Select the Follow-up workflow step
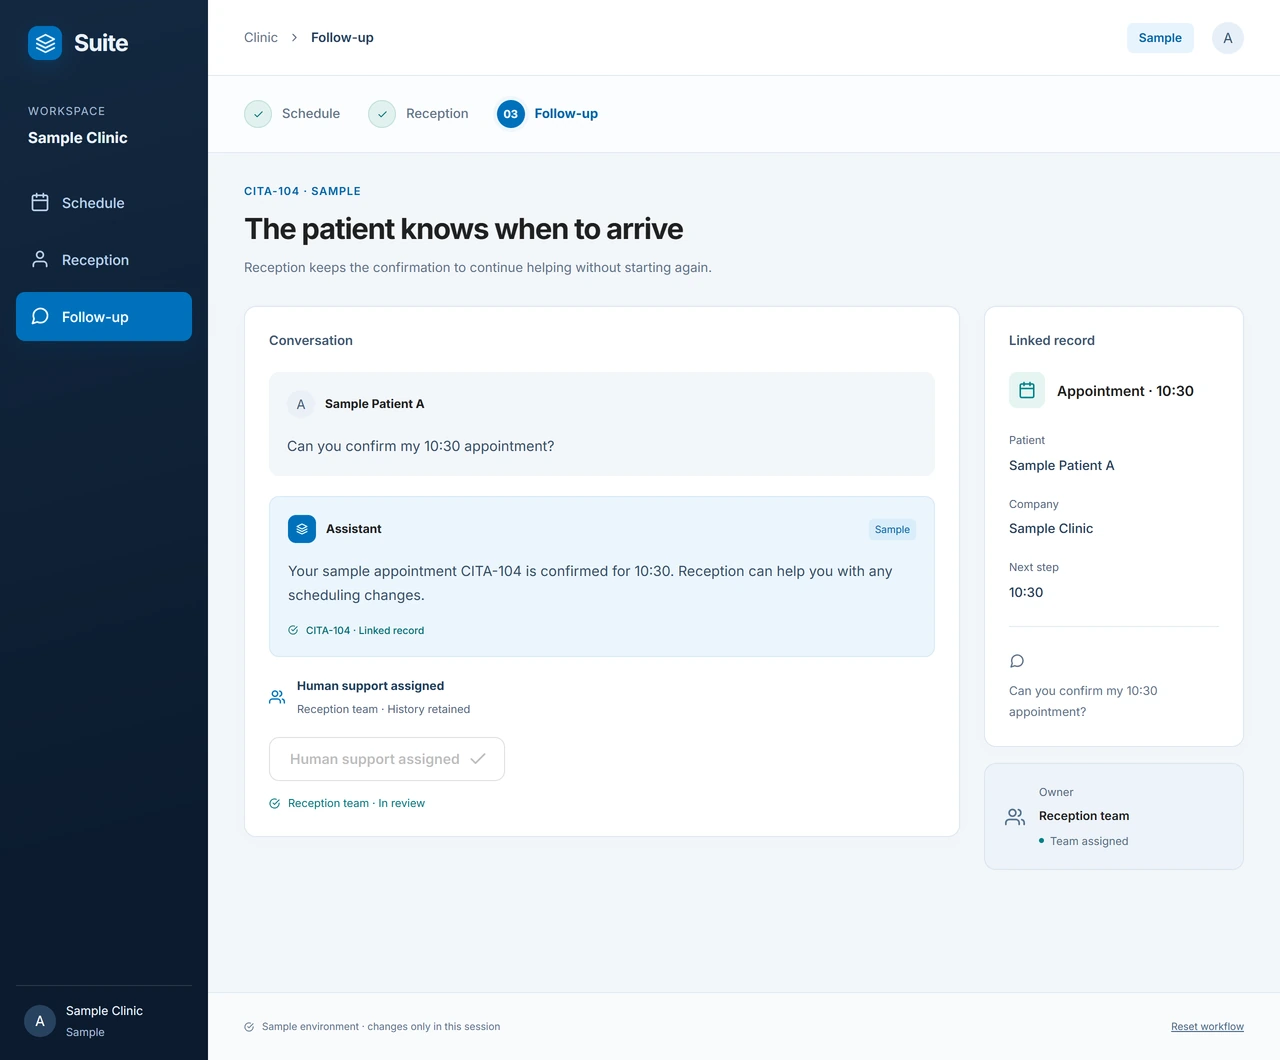This screenshot has height=1060, width=1280. pos(547,114)
